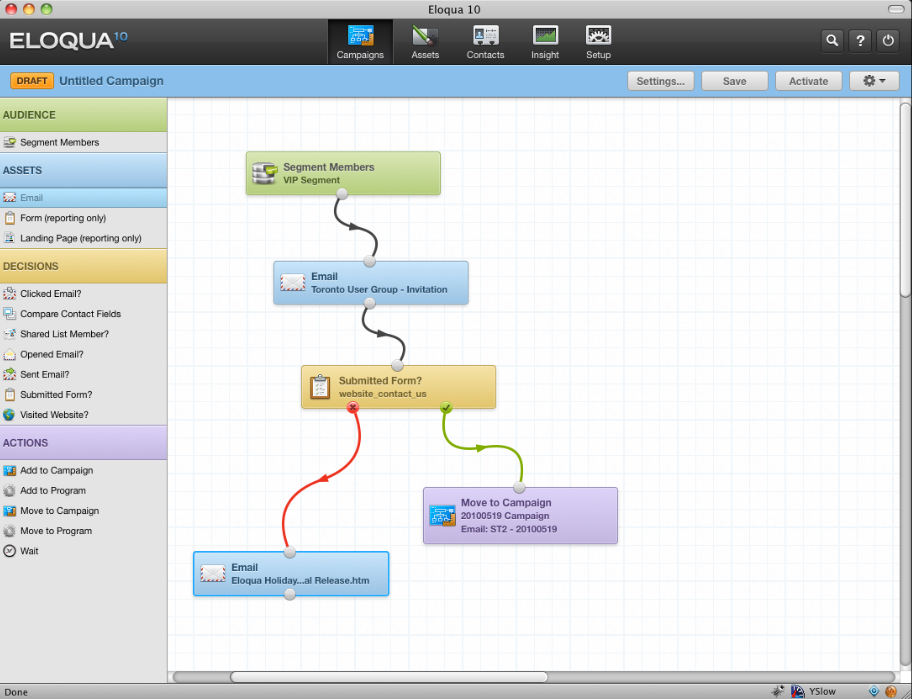
Task: Open the Insight tab
Action: tap(545, 41)
